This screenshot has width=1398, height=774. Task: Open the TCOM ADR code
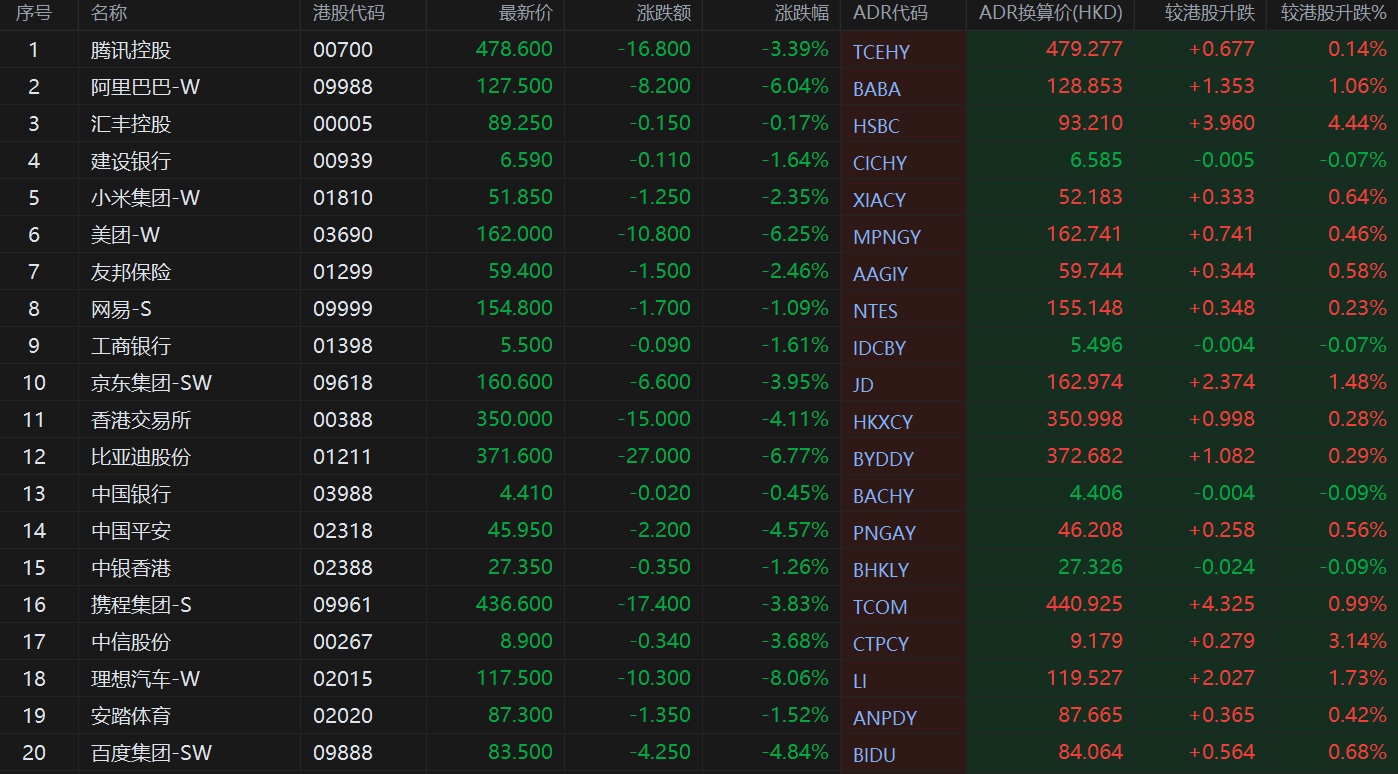pos(880,607)
